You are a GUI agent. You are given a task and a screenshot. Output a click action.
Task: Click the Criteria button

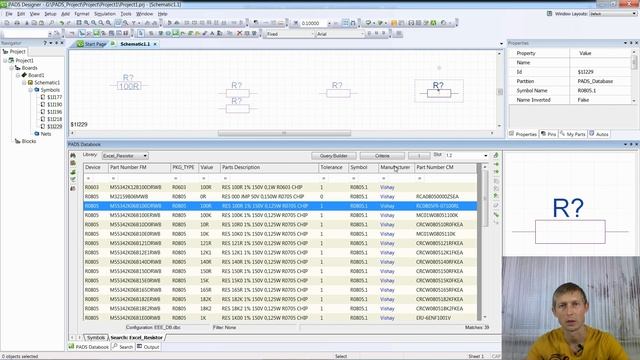[382, 156]
